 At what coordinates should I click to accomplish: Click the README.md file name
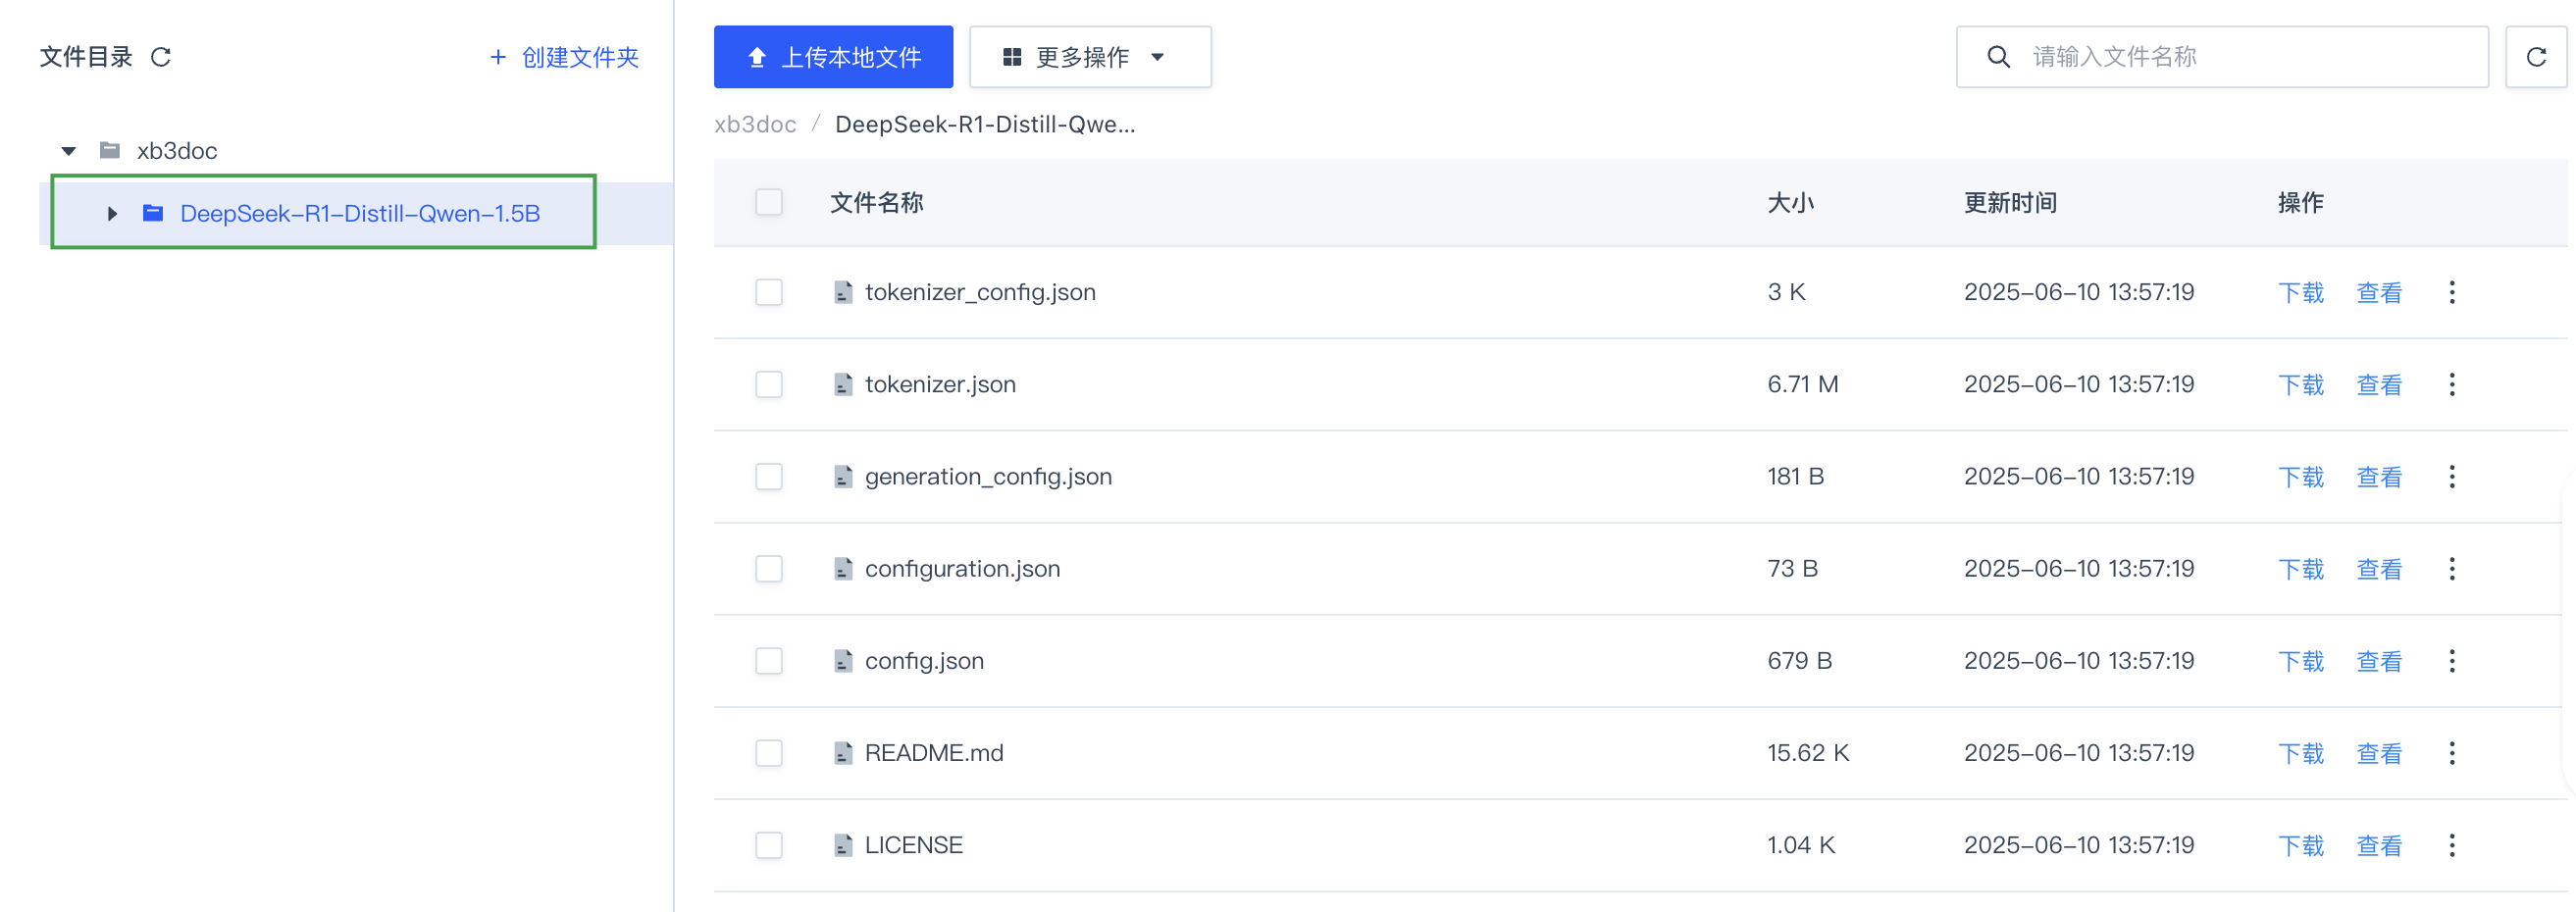[934, 753]
